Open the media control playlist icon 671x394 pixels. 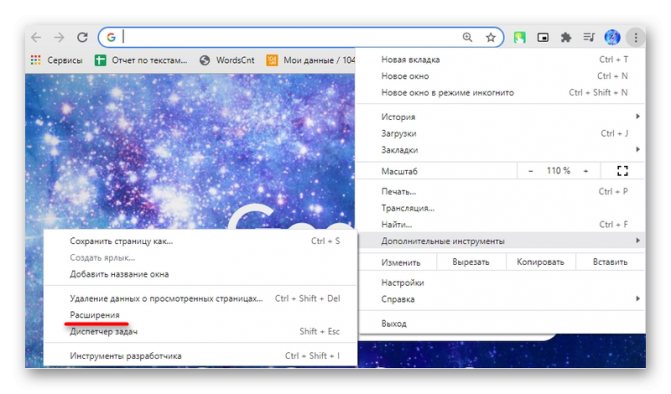coord(589,38)
